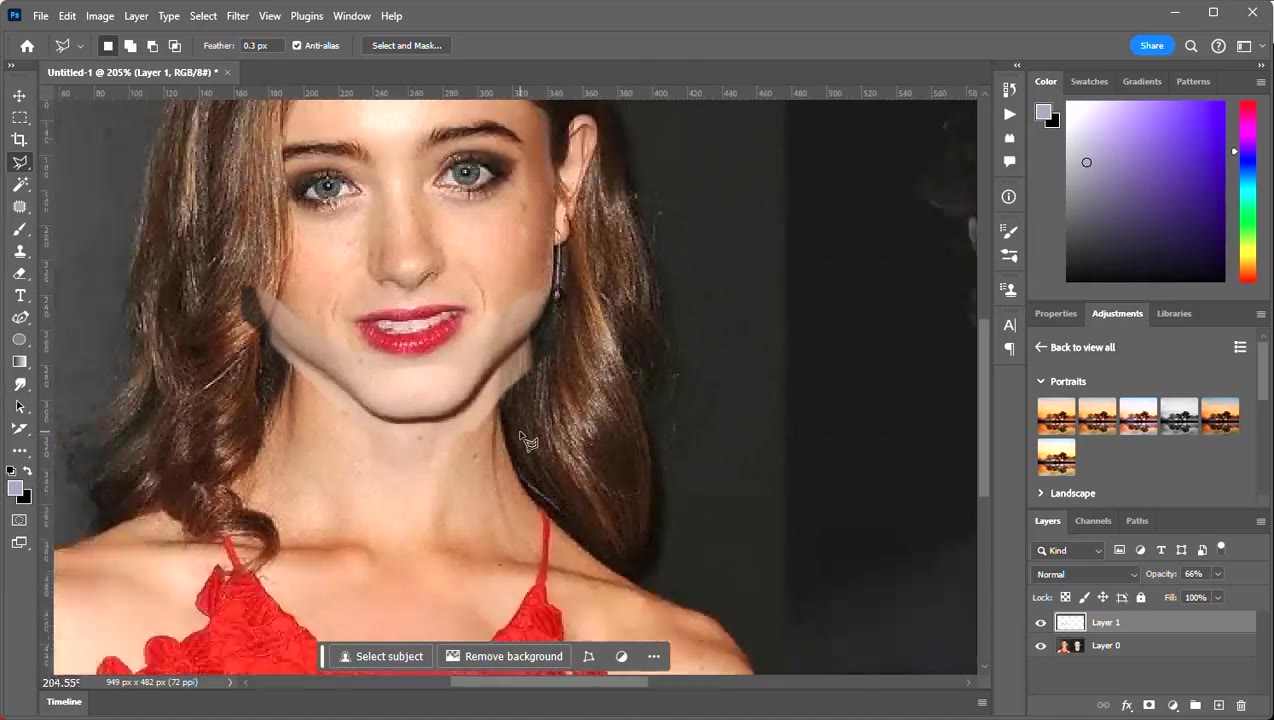This screenshot has height=720, width=1274.
Task: Open the Search magnifier icon
Action: point(1191,46)
